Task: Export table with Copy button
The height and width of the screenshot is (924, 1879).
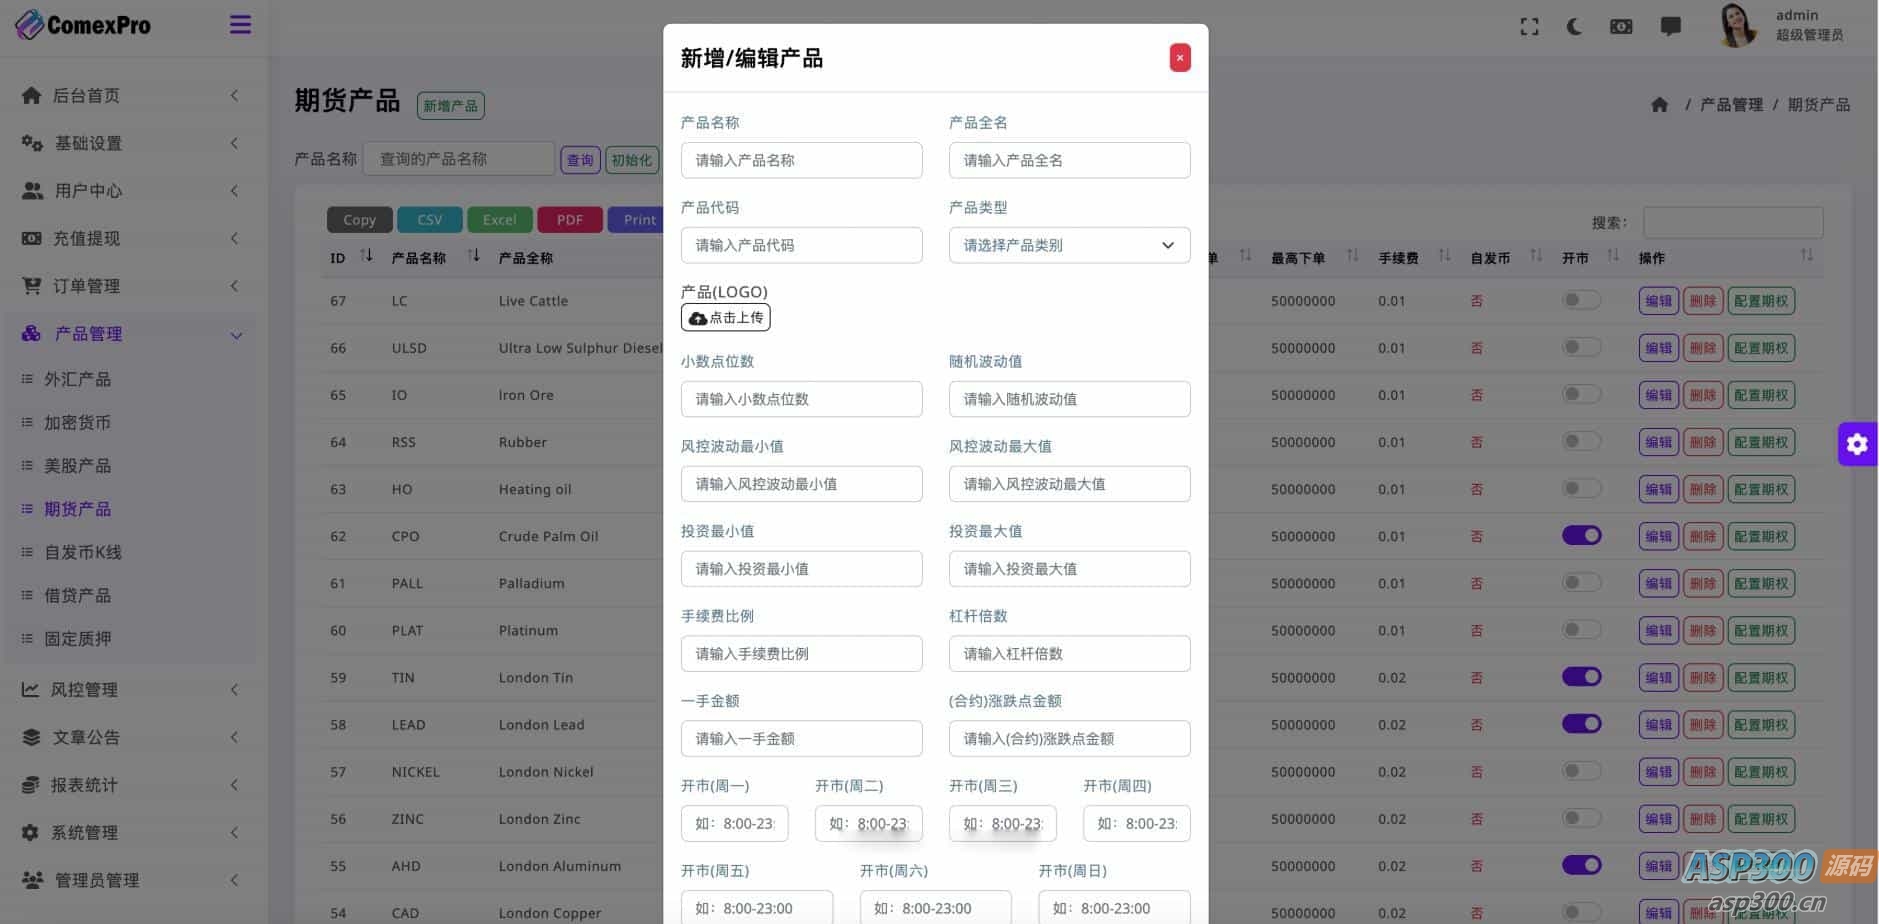Action: click(359, 220)
